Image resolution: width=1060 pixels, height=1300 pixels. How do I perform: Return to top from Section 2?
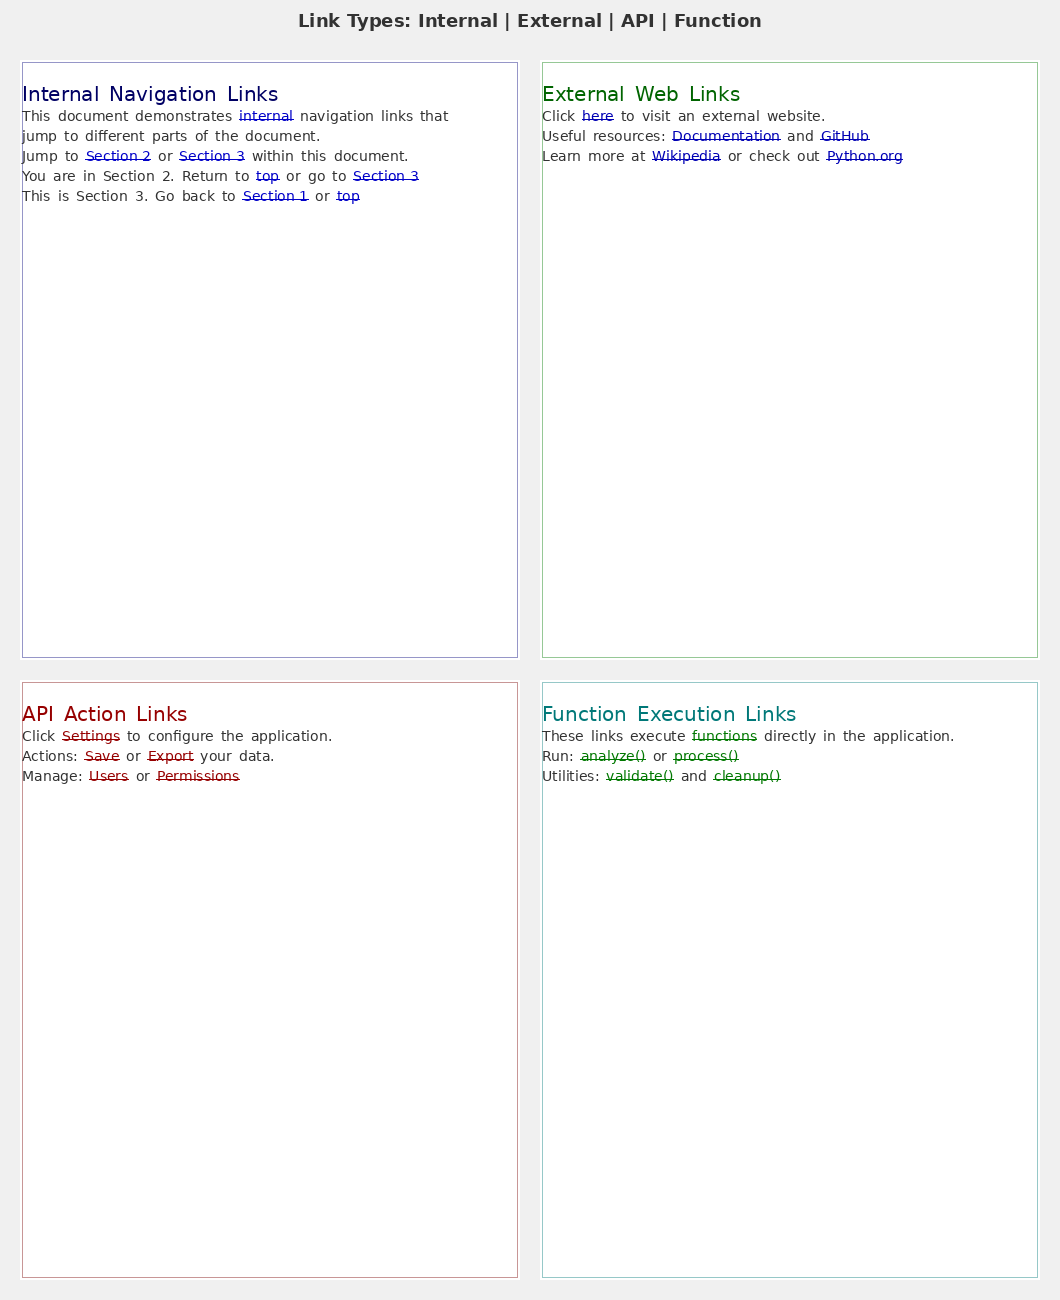(x=267, y=176)
